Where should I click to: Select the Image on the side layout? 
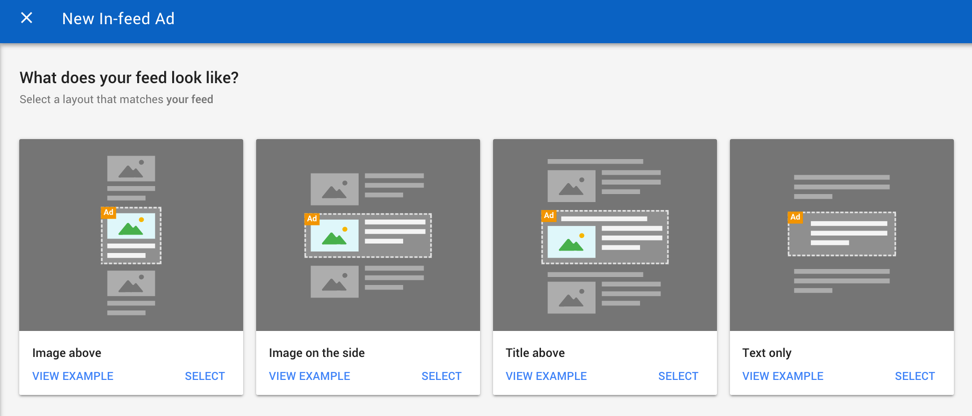(441, 376)
